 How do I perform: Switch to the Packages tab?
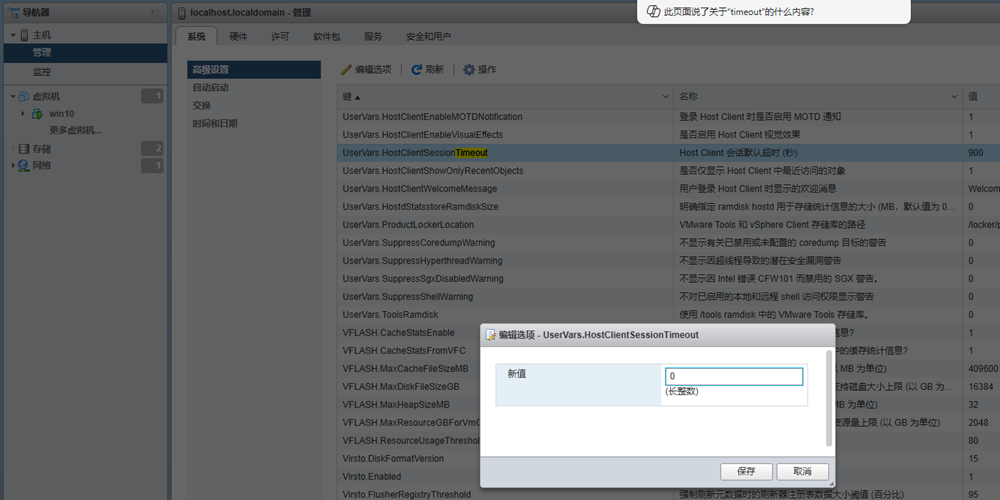tap(327, 36)
